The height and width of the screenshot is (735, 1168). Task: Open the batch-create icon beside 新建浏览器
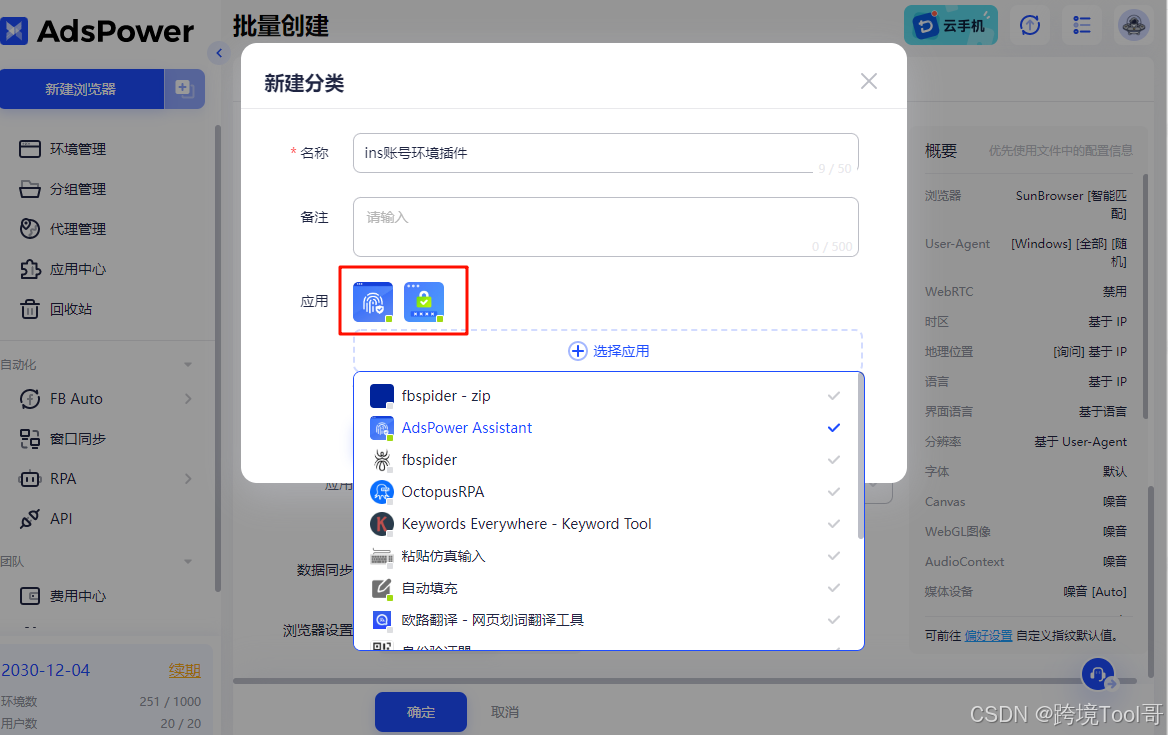pos(184,89)
